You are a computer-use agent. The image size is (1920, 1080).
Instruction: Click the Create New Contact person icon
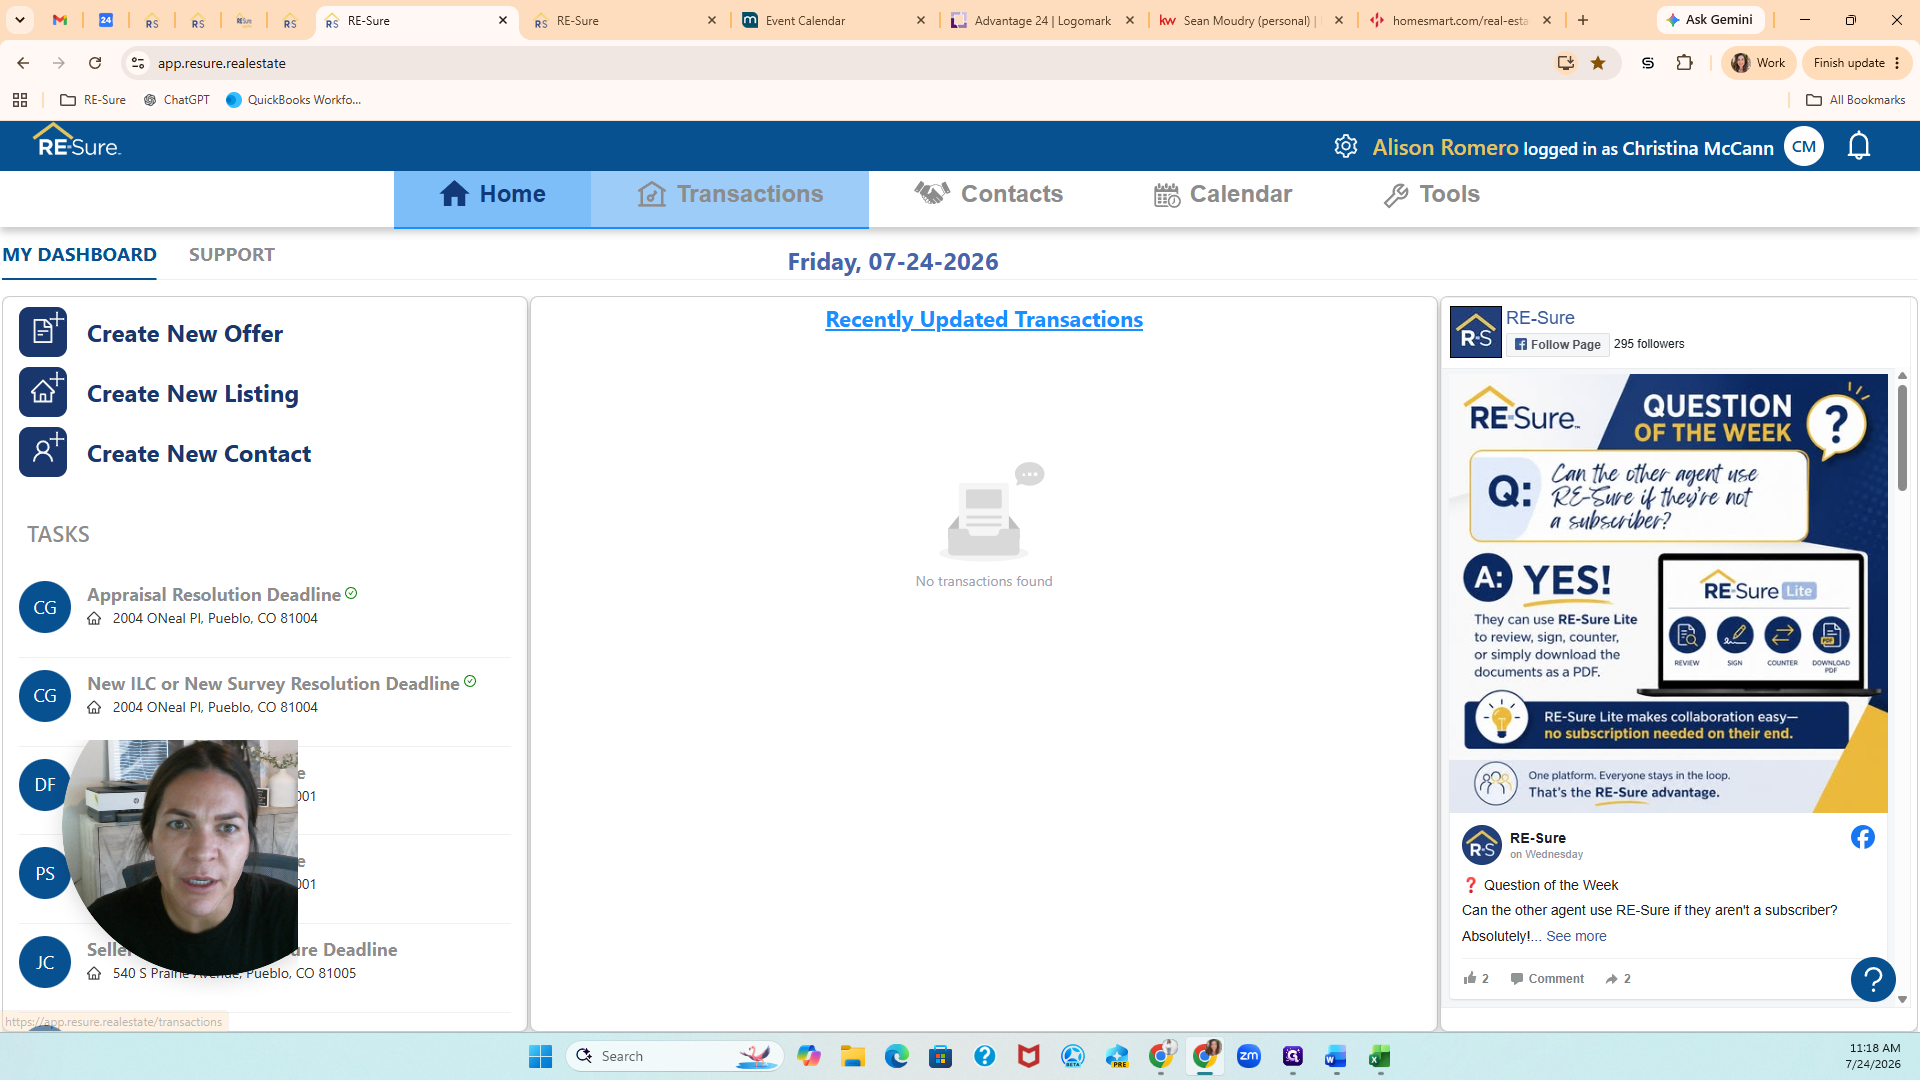tap(43, 452)
